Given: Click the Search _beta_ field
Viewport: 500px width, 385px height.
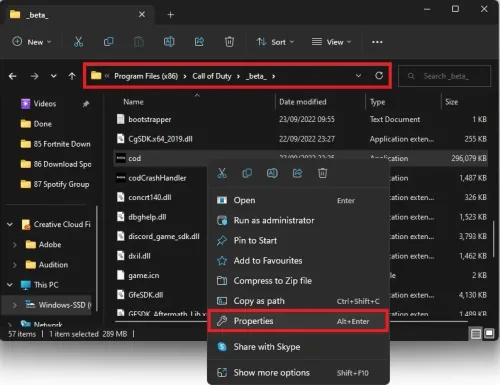Looking at the screenshot, I should coord(444,76).
